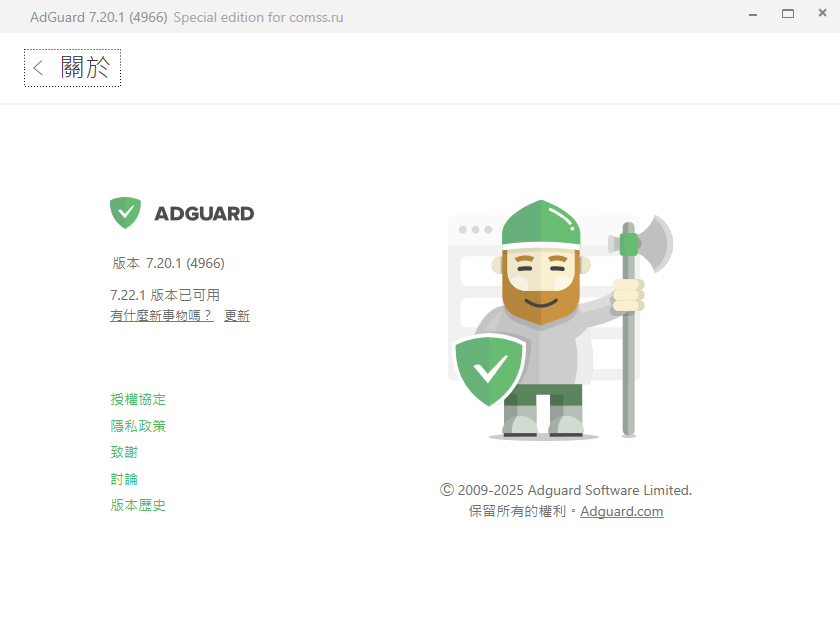The height and width of the screenshot is (640, 840).
Task: Open the 有什麼新事物嗎? what's new link
Action: (x=162, y=315)
